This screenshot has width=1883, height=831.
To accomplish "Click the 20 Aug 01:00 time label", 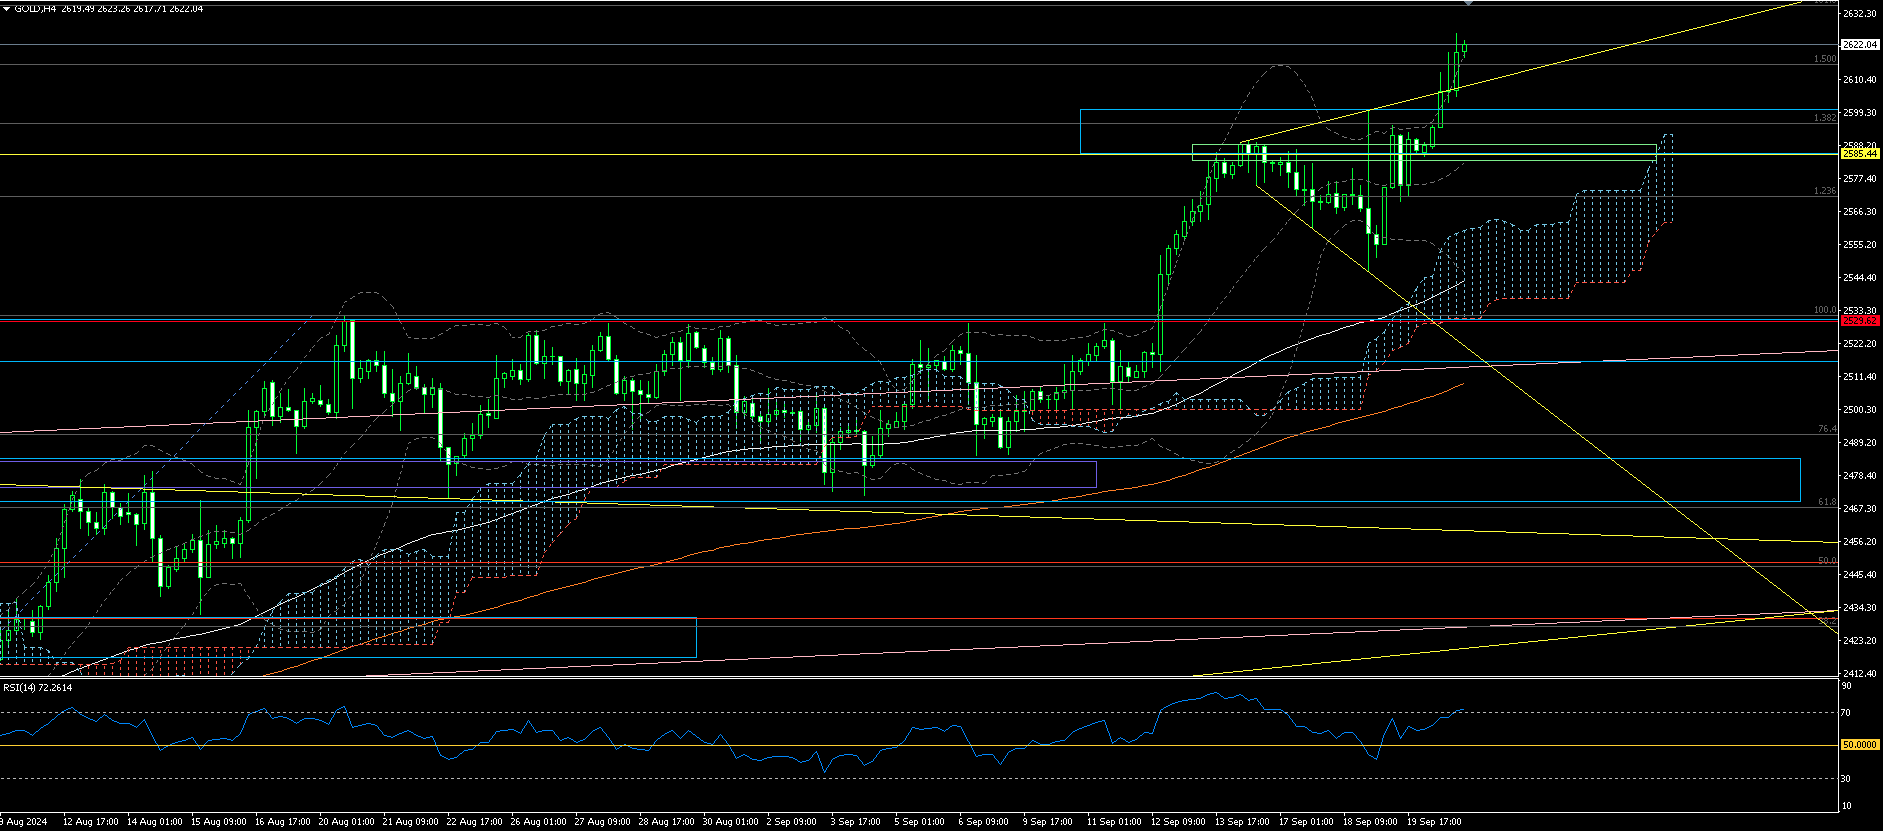I will point(346,822).
